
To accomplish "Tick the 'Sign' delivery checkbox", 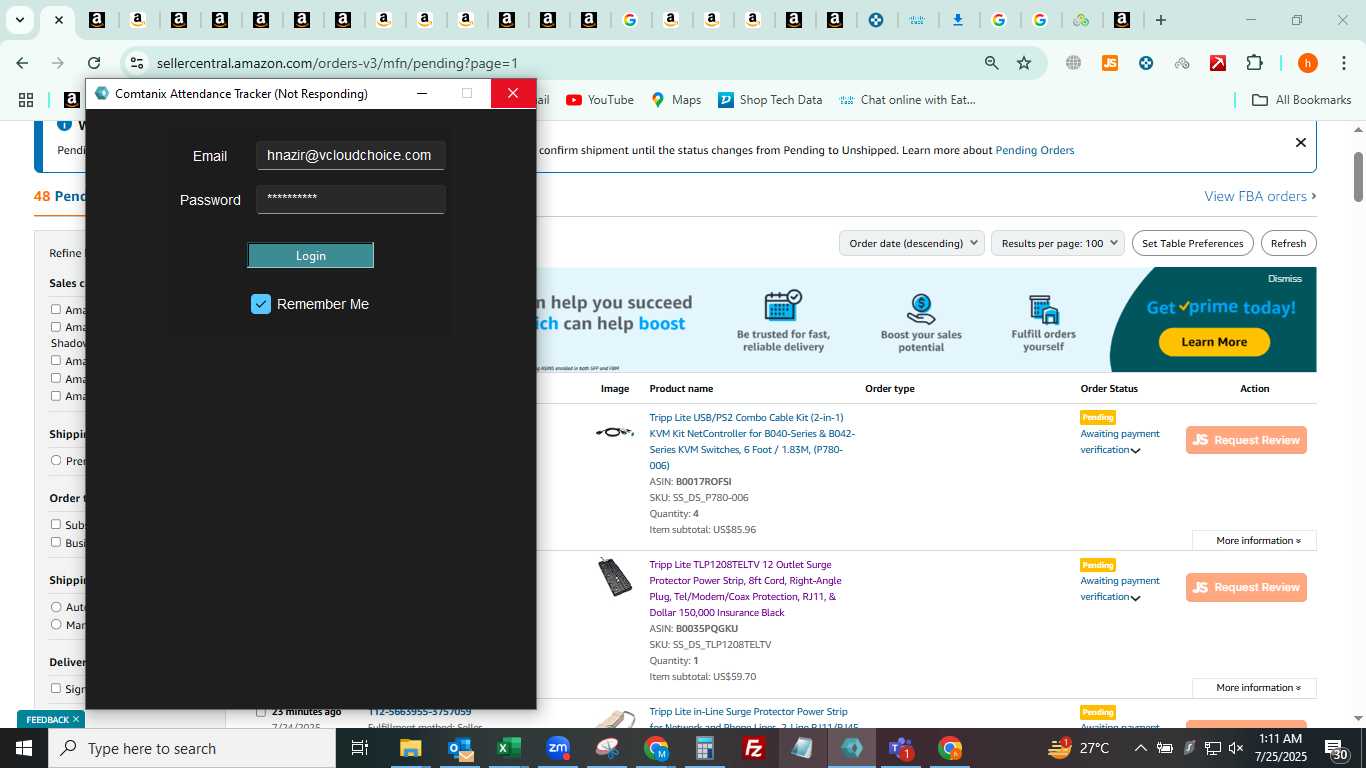I will [56, 688].
